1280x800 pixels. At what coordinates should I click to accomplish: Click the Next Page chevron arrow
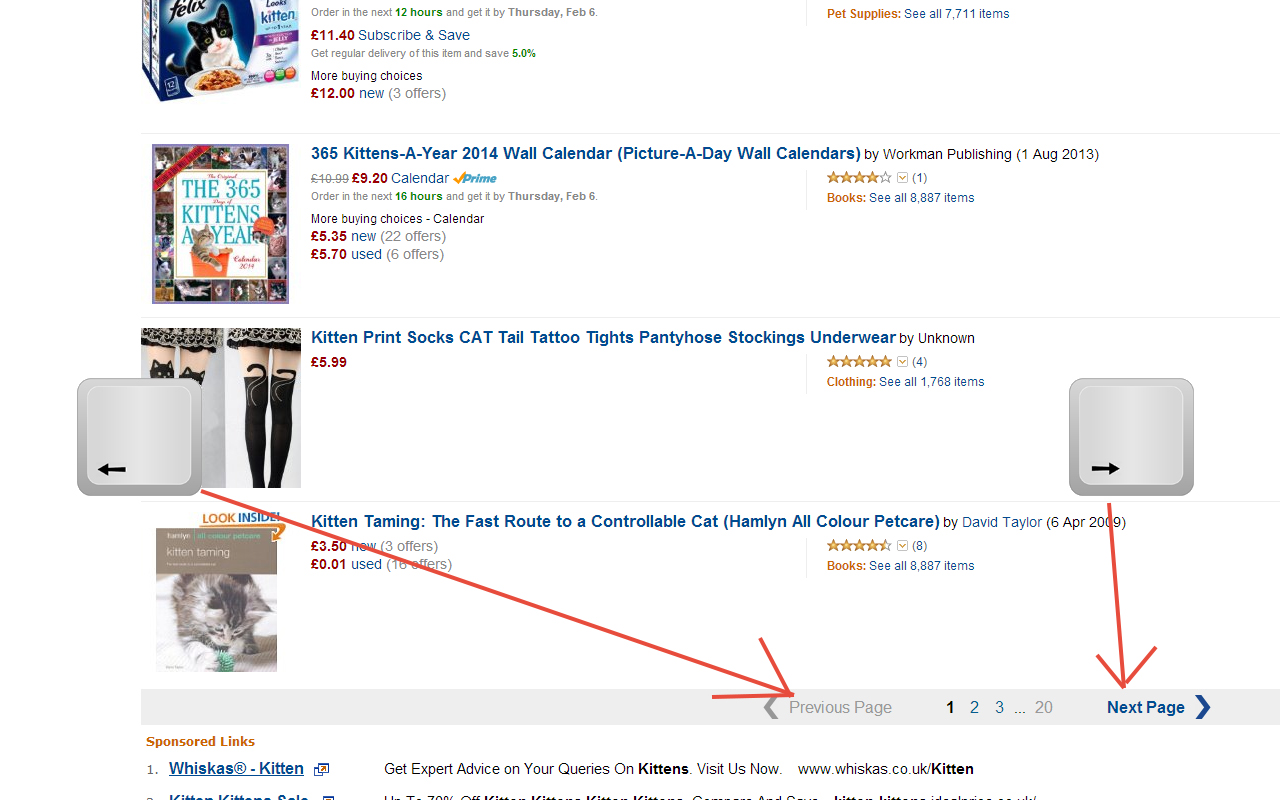(x=1202, y=707)
